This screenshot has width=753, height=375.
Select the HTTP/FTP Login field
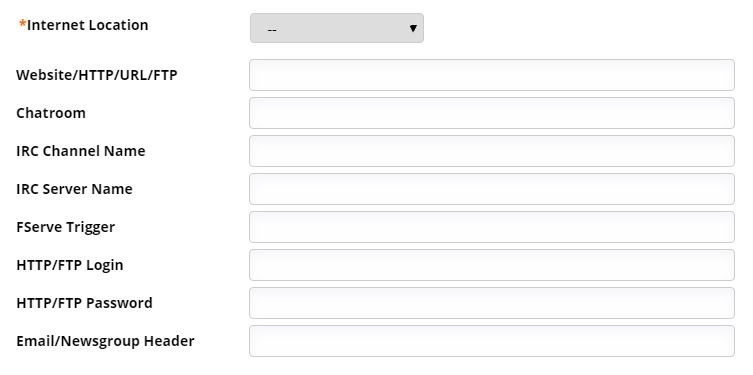[x=492, y=265]
